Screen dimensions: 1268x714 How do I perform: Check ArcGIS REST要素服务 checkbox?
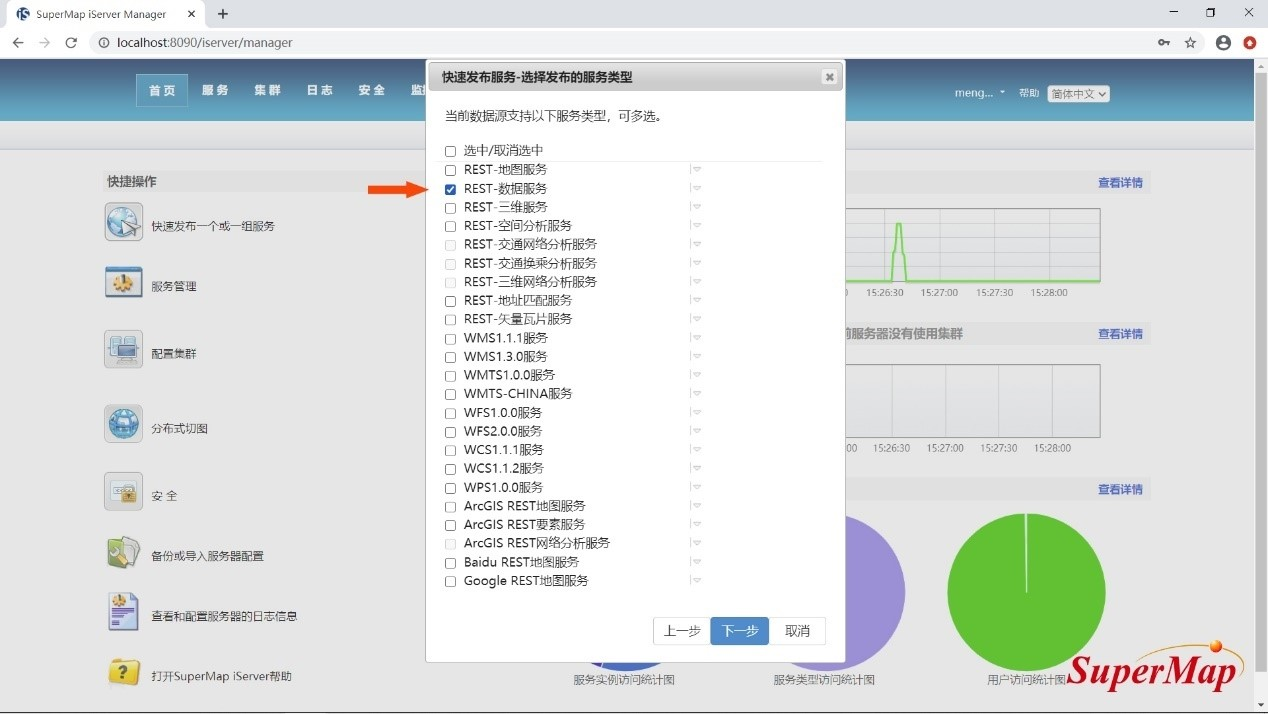click(450, 525)
